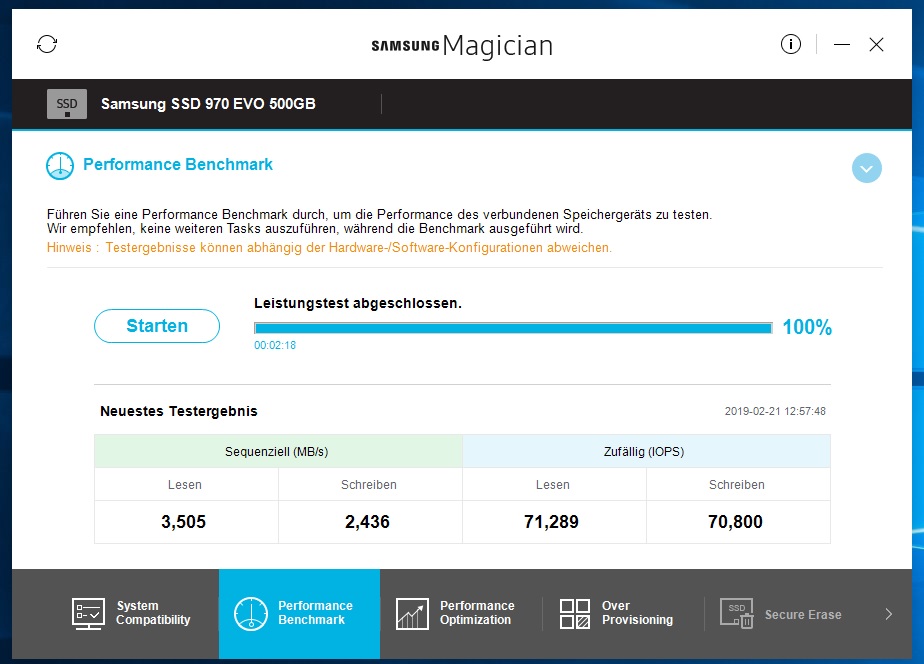Collapse the Performance Benchmark section chevron
The width and height of the screenshot is (924, 664).
click(866, 169)
